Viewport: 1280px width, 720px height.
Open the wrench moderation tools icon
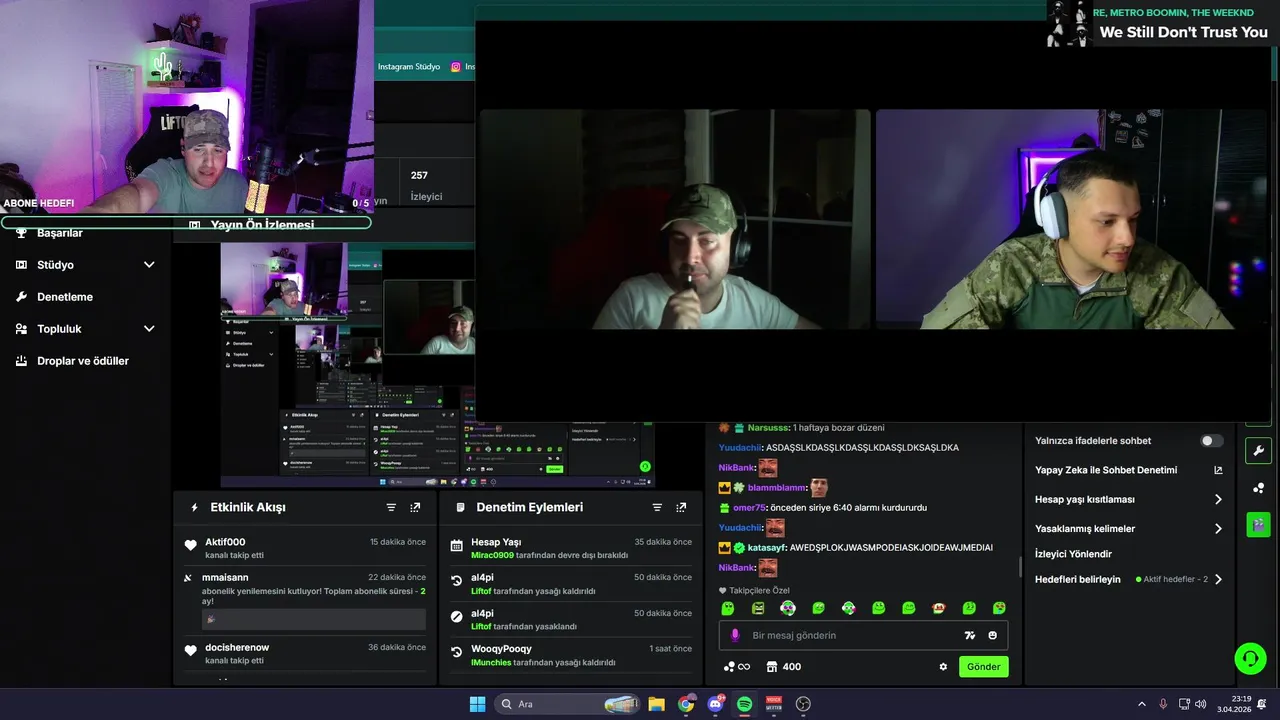pyautogui.click(x=1258, y=450)
